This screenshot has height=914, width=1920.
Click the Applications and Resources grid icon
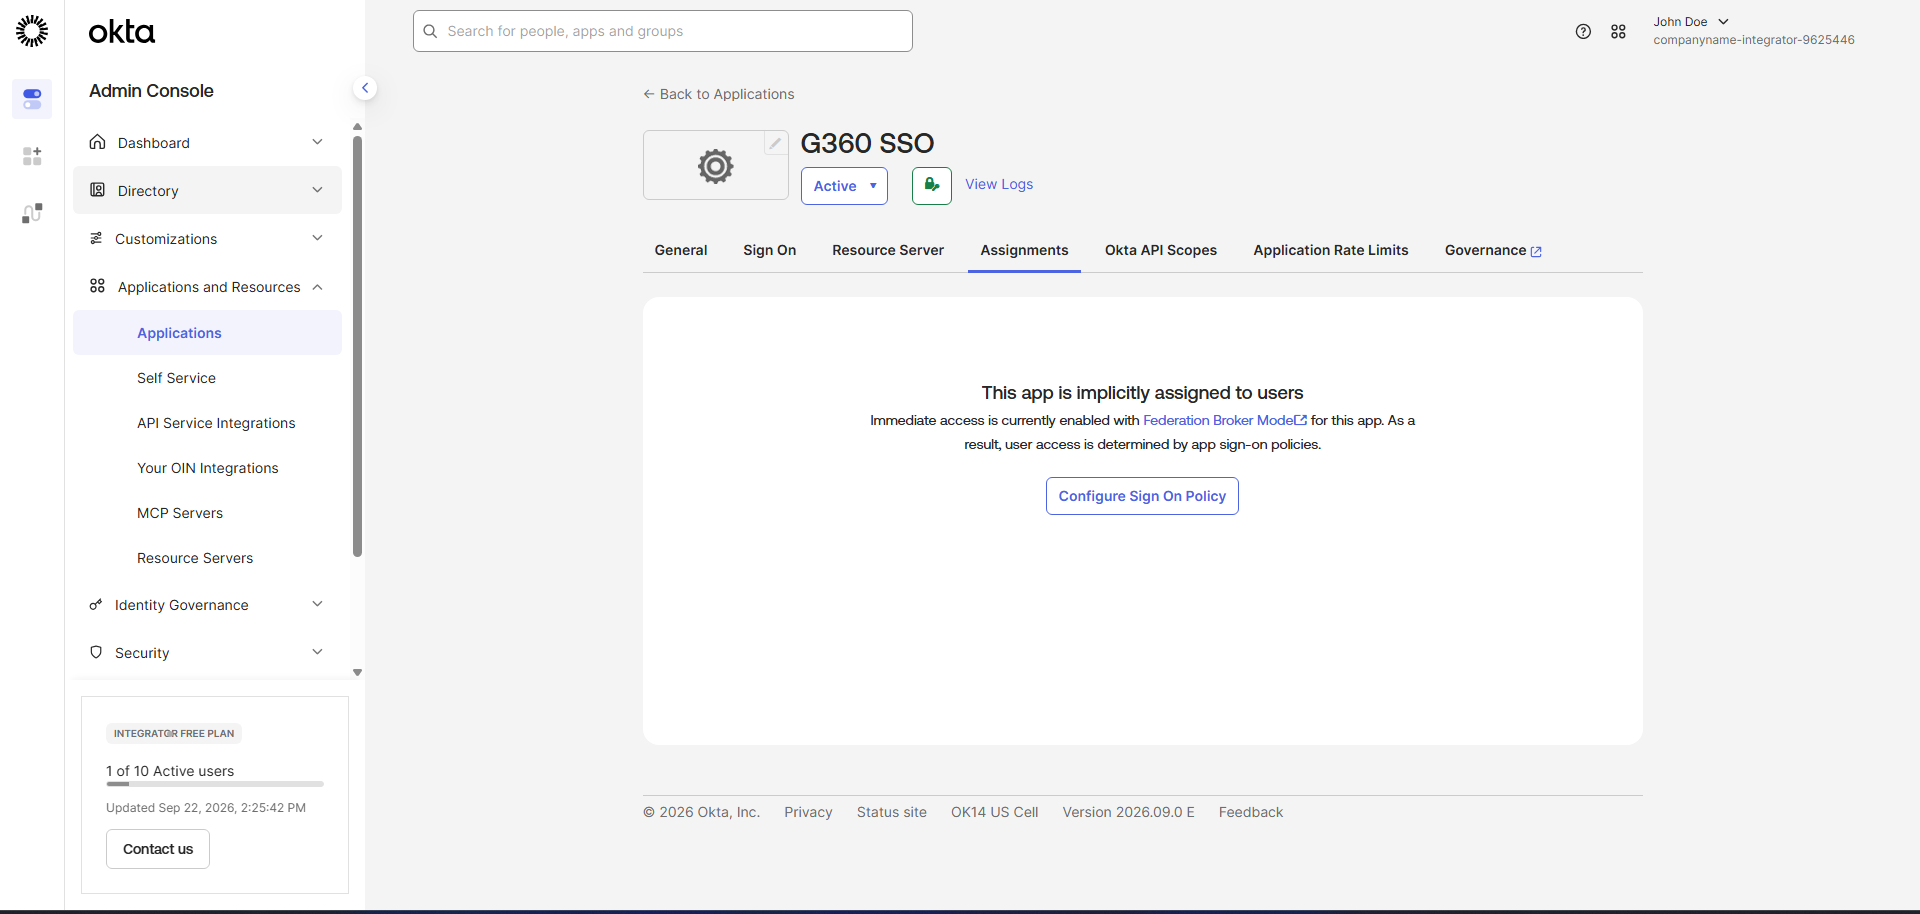coord(97,286)
